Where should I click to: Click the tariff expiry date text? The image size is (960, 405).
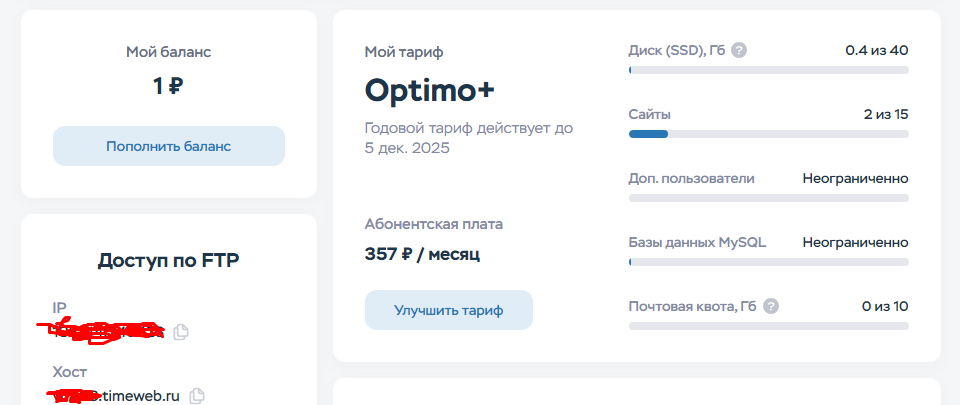(x=468, y=138)
